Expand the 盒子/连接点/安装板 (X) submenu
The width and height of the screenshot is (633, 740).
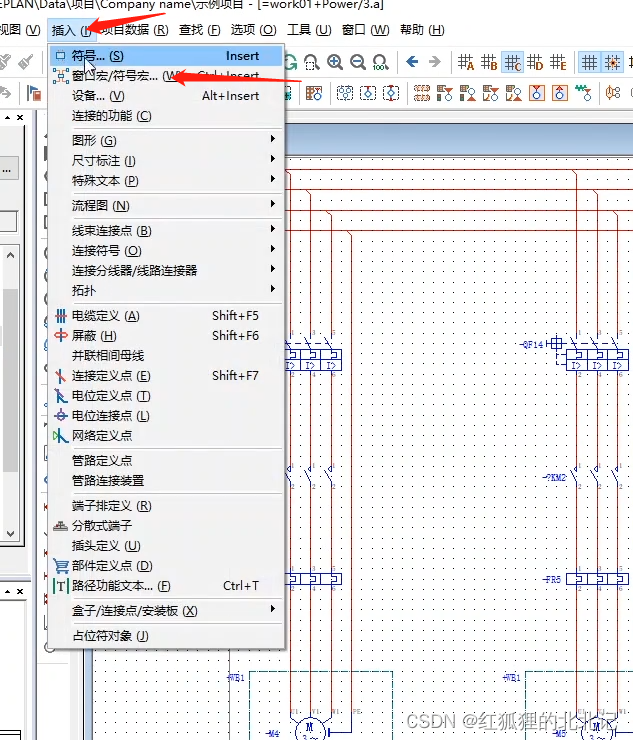[x=167, y=611]
